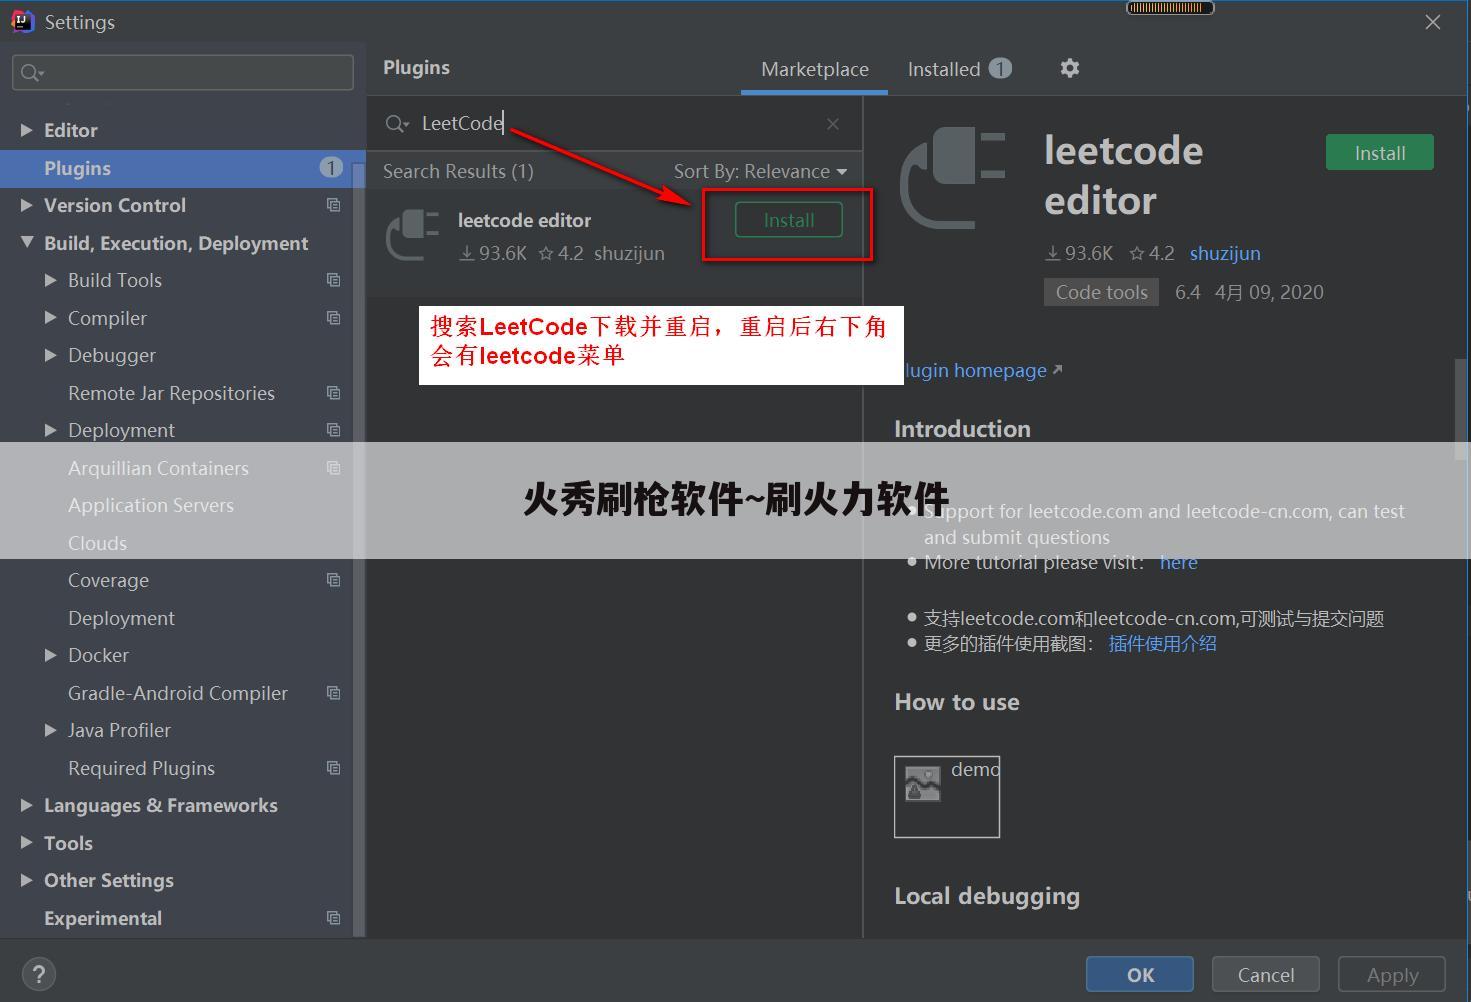
Task: Click the large plugin logo in details
Action: coord(952,178)
